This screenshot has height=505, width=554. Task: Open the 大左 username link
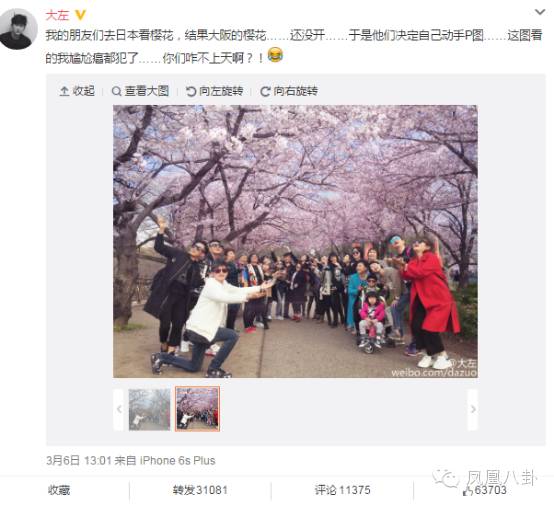pyautogui.click(x=57, y=15)
